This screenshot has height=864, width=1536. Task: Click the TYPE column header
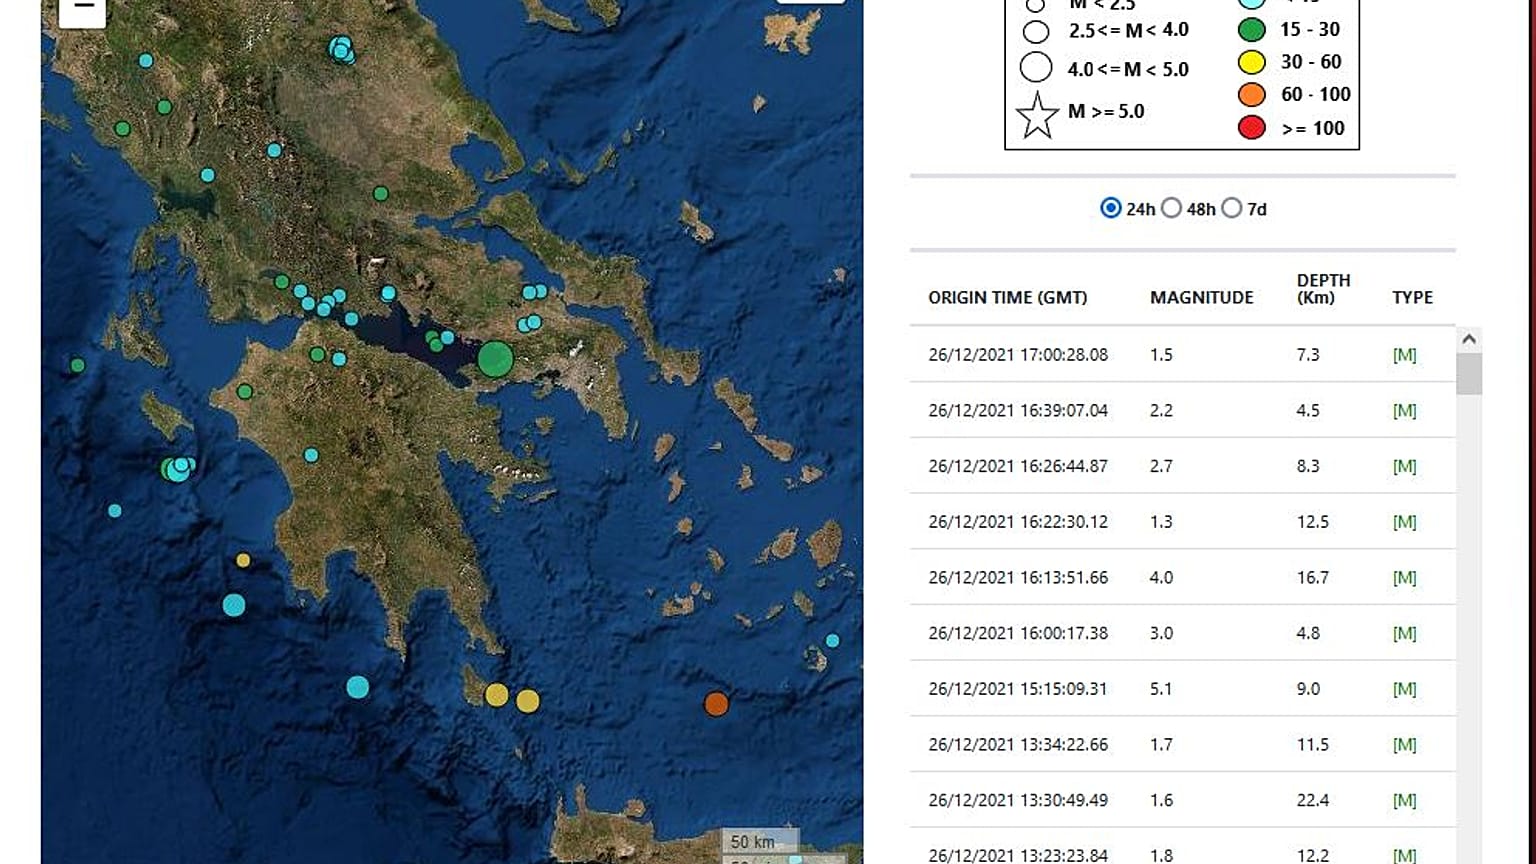[x=1412, y=297]
